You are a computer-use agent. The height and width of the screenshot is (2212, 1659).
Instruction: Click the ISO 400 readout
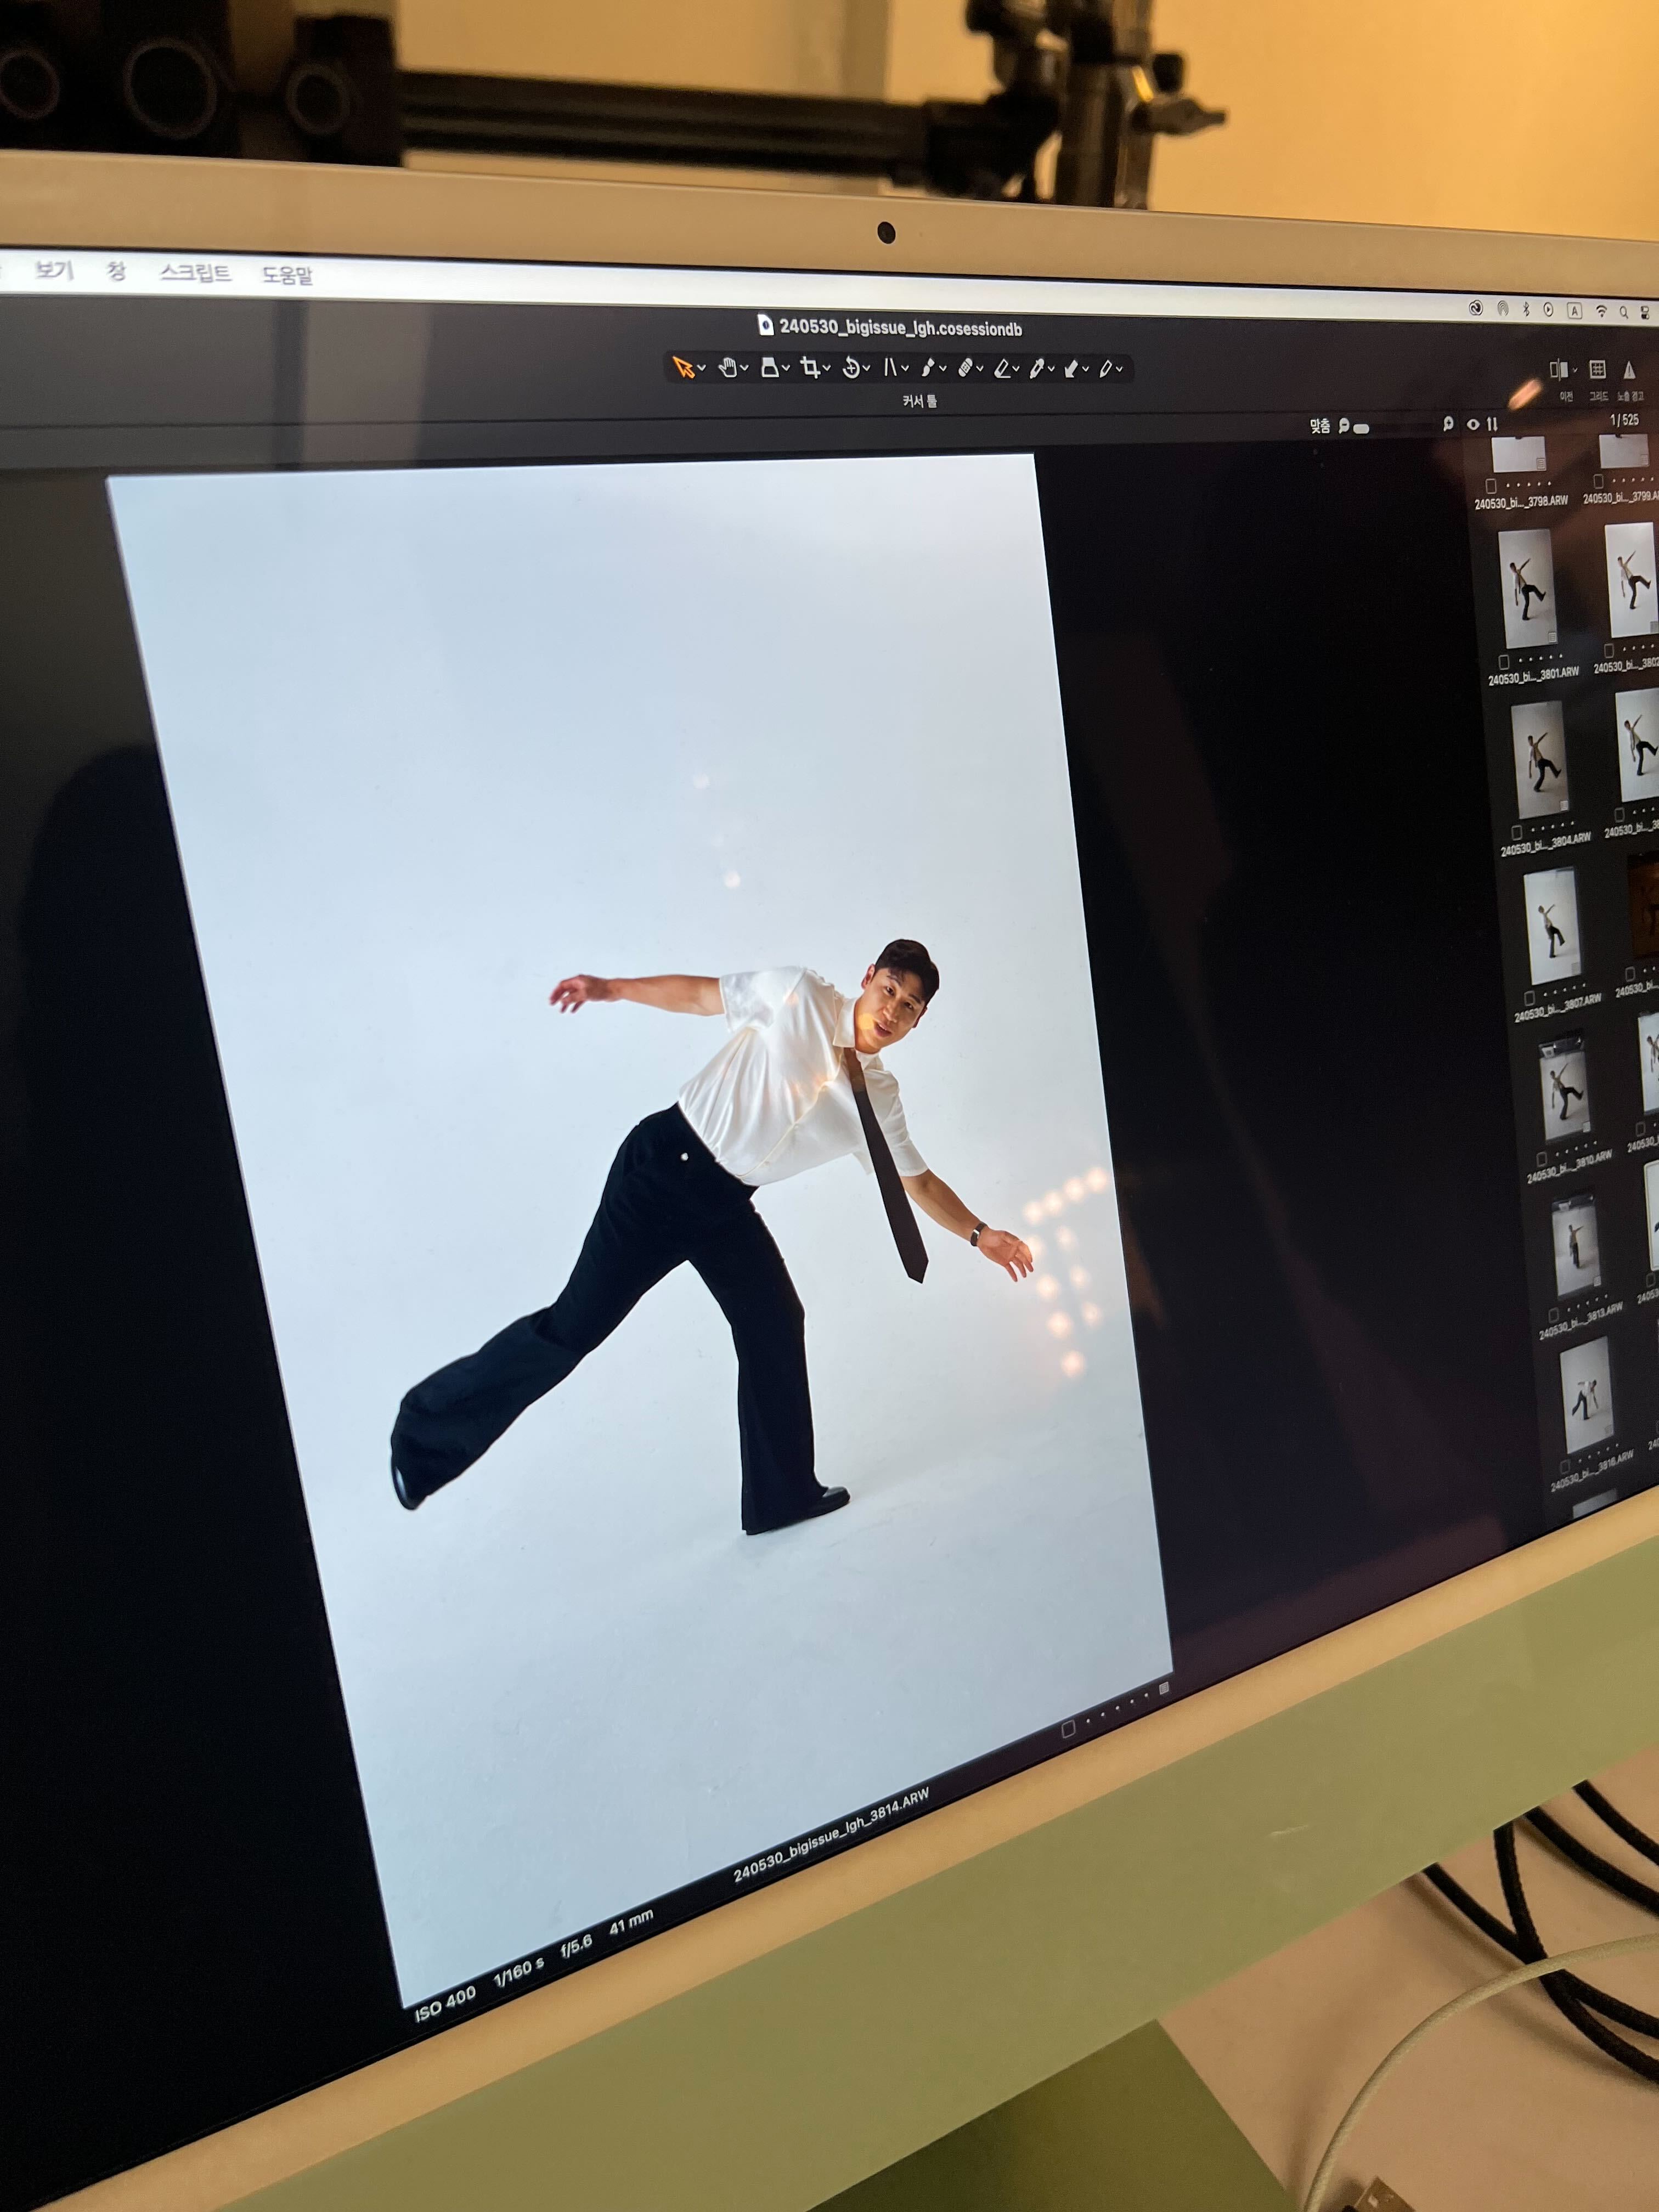click(446, 2005)
